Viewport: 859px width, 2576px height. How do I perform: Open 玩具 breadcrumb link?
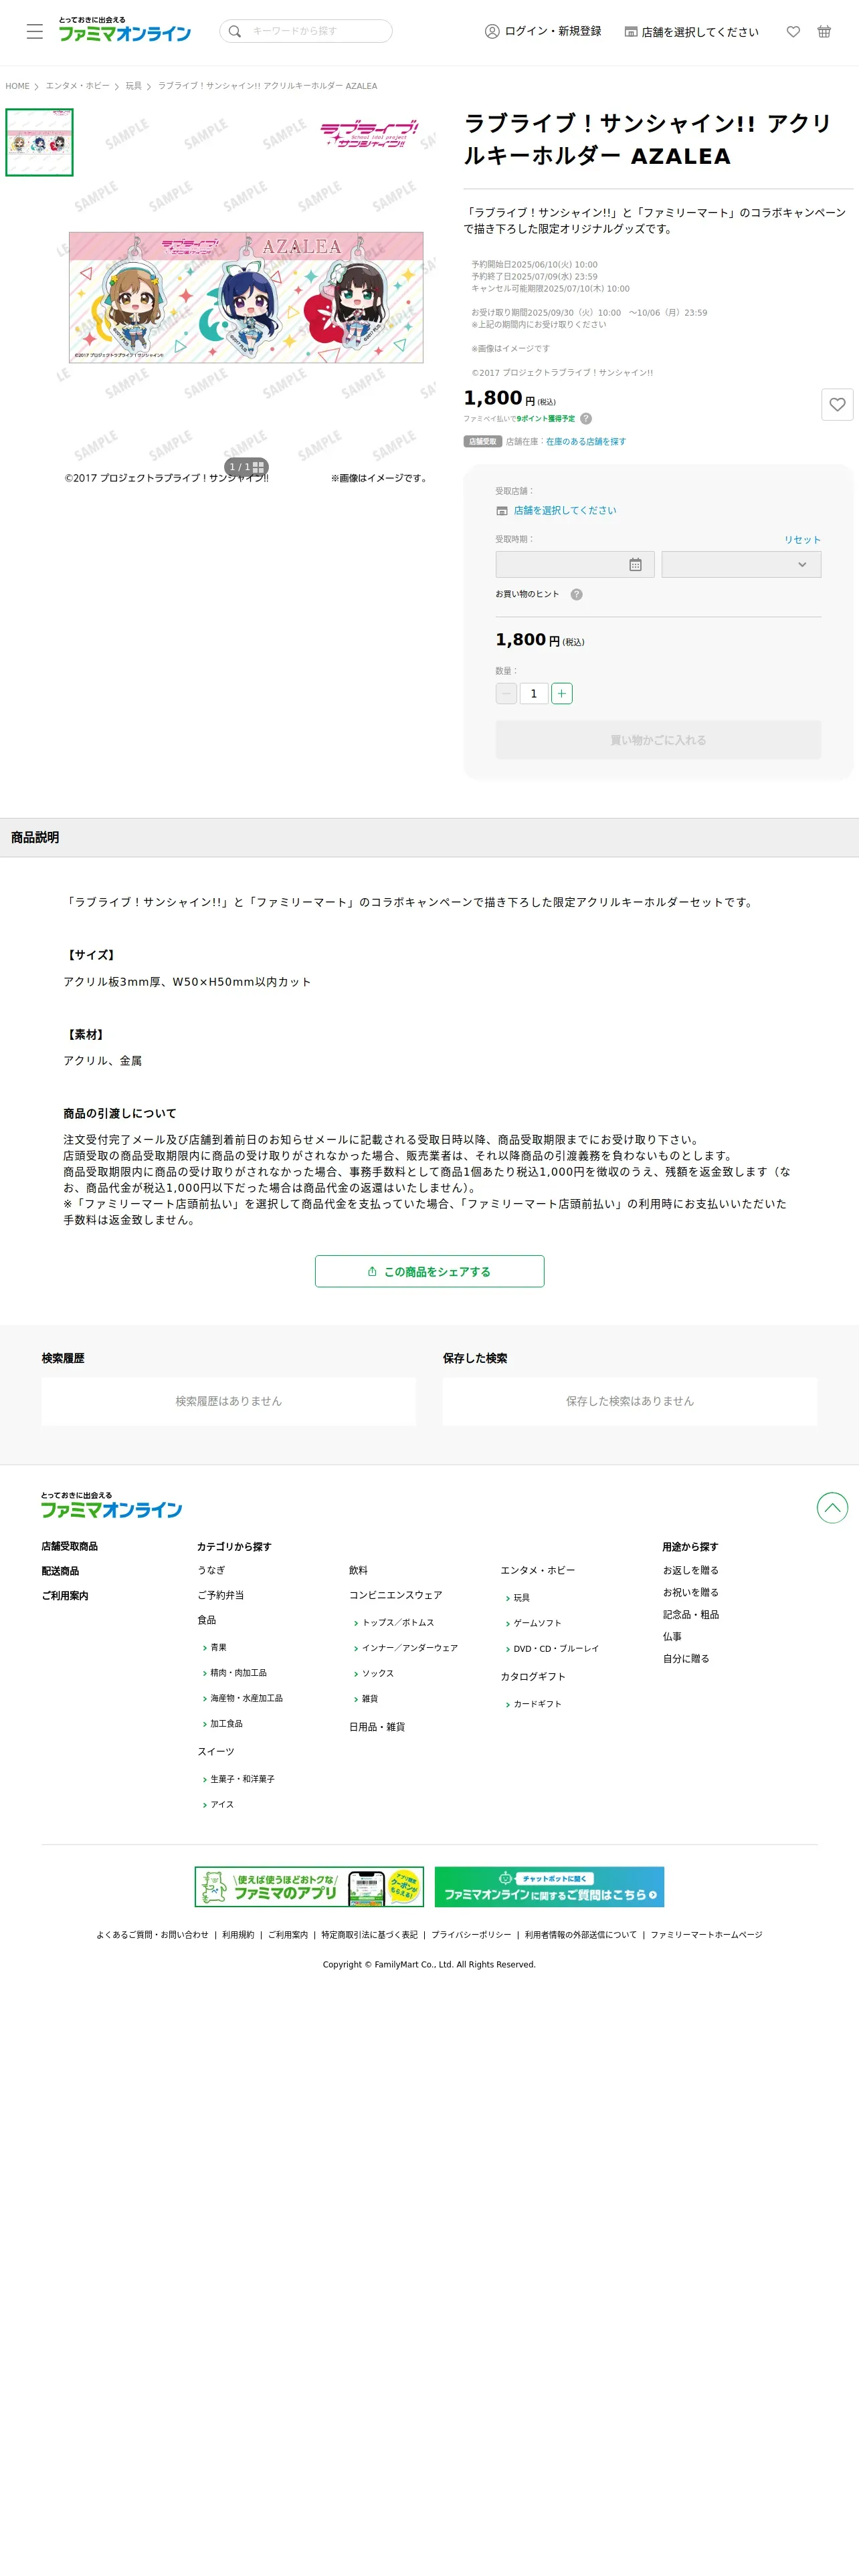pos(133,86)
